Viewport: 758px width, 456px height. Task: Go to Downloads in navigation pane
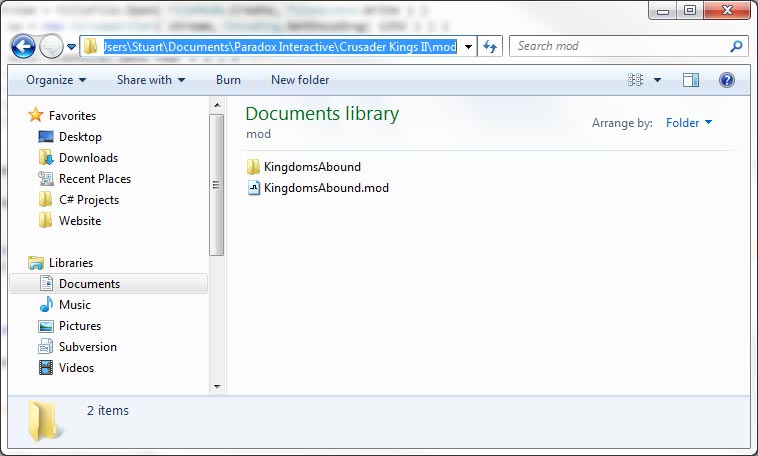[88, 158]
